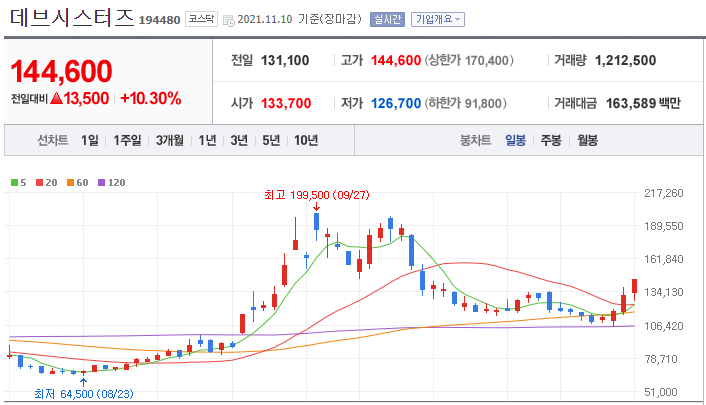
Task: Click the red 20-day moving average swatch
Action: click(40, 182)
